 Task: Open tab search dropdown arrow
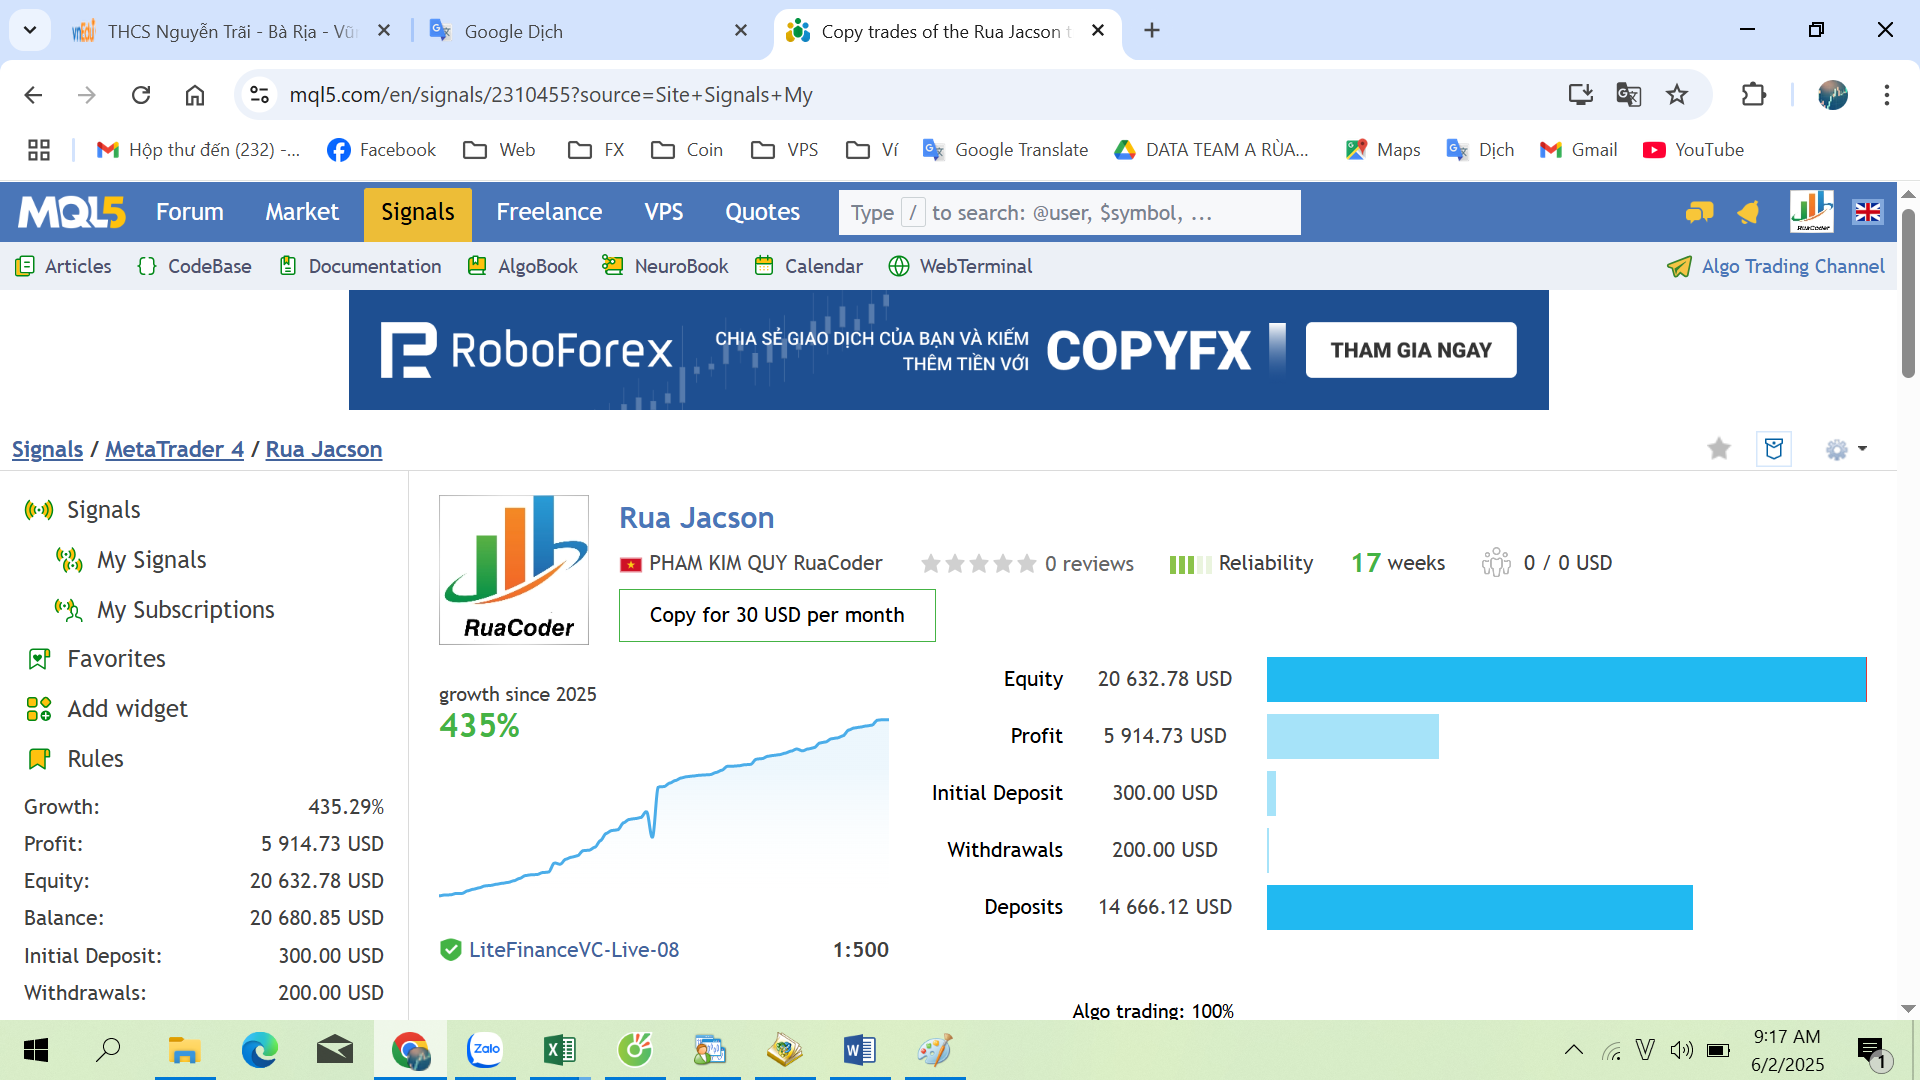(30, 30)
